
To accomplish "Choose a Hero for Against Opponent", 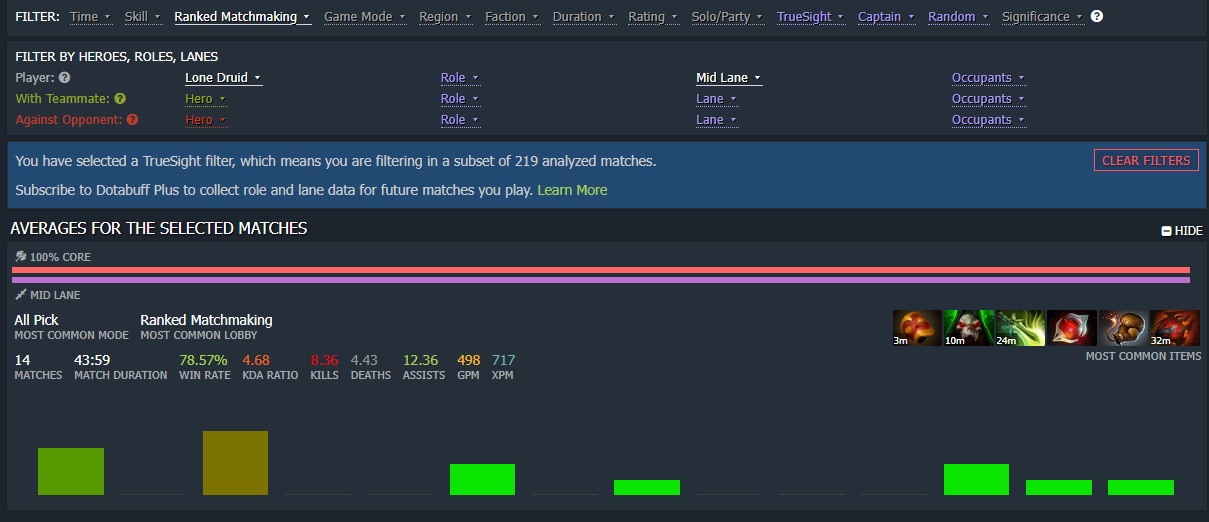I will 206,120.
